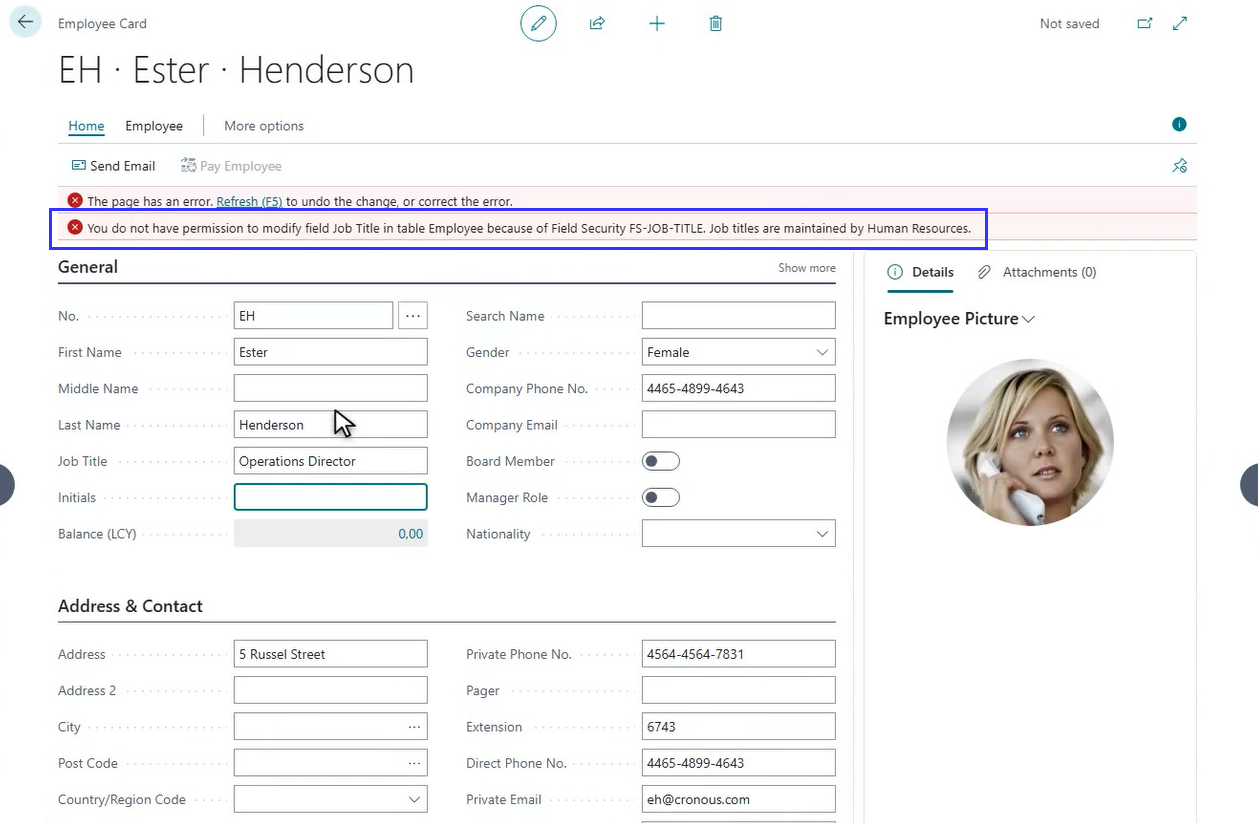Click the Employee Card breadcrumb text

click(102, 23)
